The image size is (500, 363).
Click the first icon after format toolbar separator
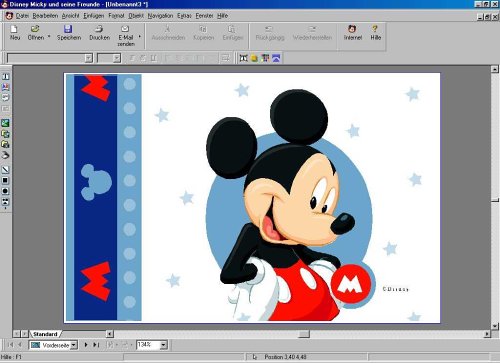point(244,58)
